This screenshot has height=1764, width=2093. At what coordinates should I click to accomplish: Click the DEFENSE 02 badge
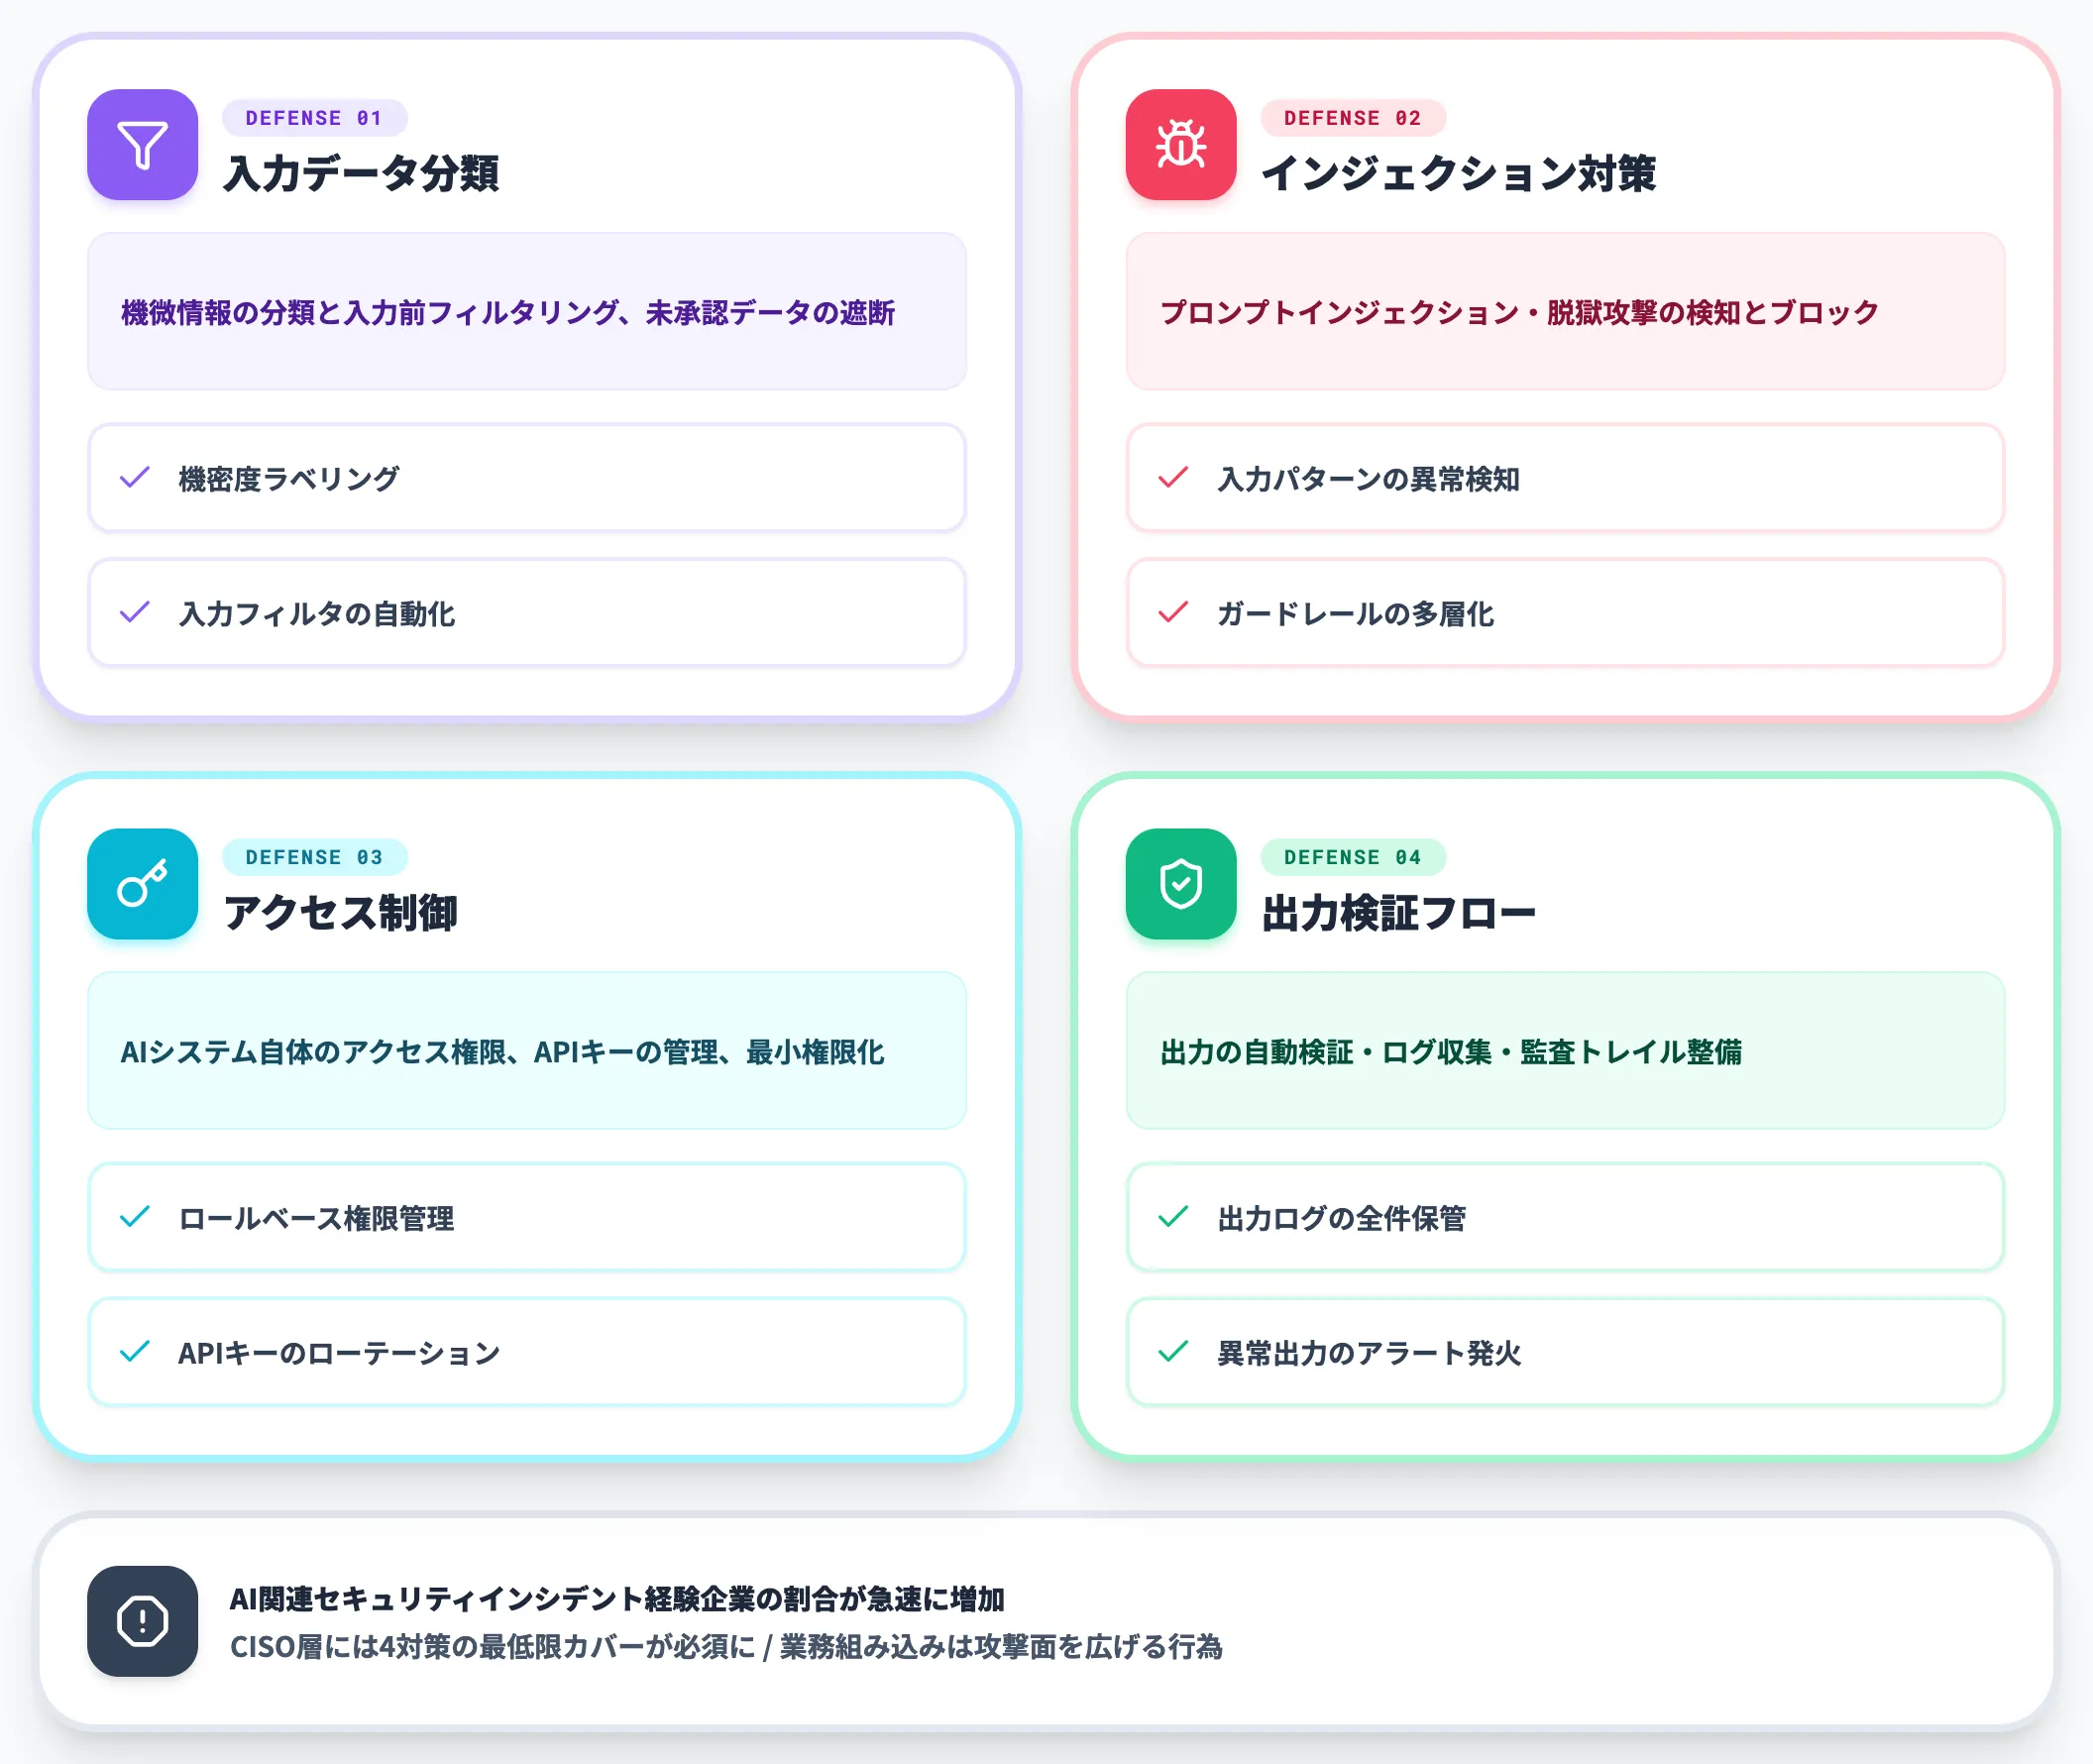coord(1352,118)
